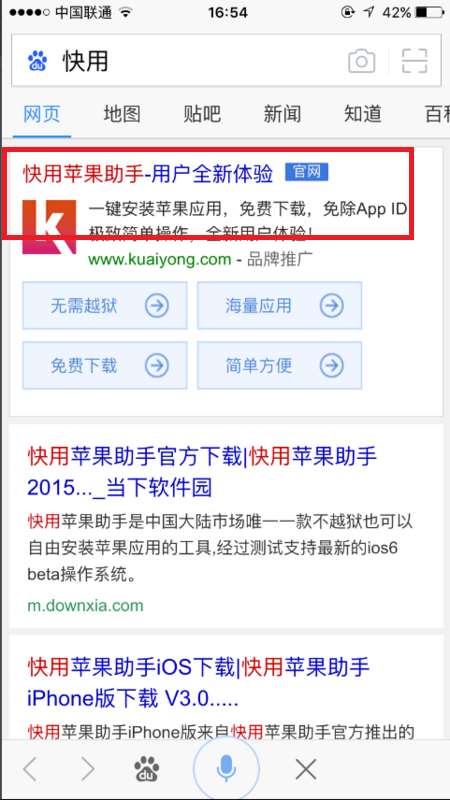Go back with the left arrow

tap(30, 769)
